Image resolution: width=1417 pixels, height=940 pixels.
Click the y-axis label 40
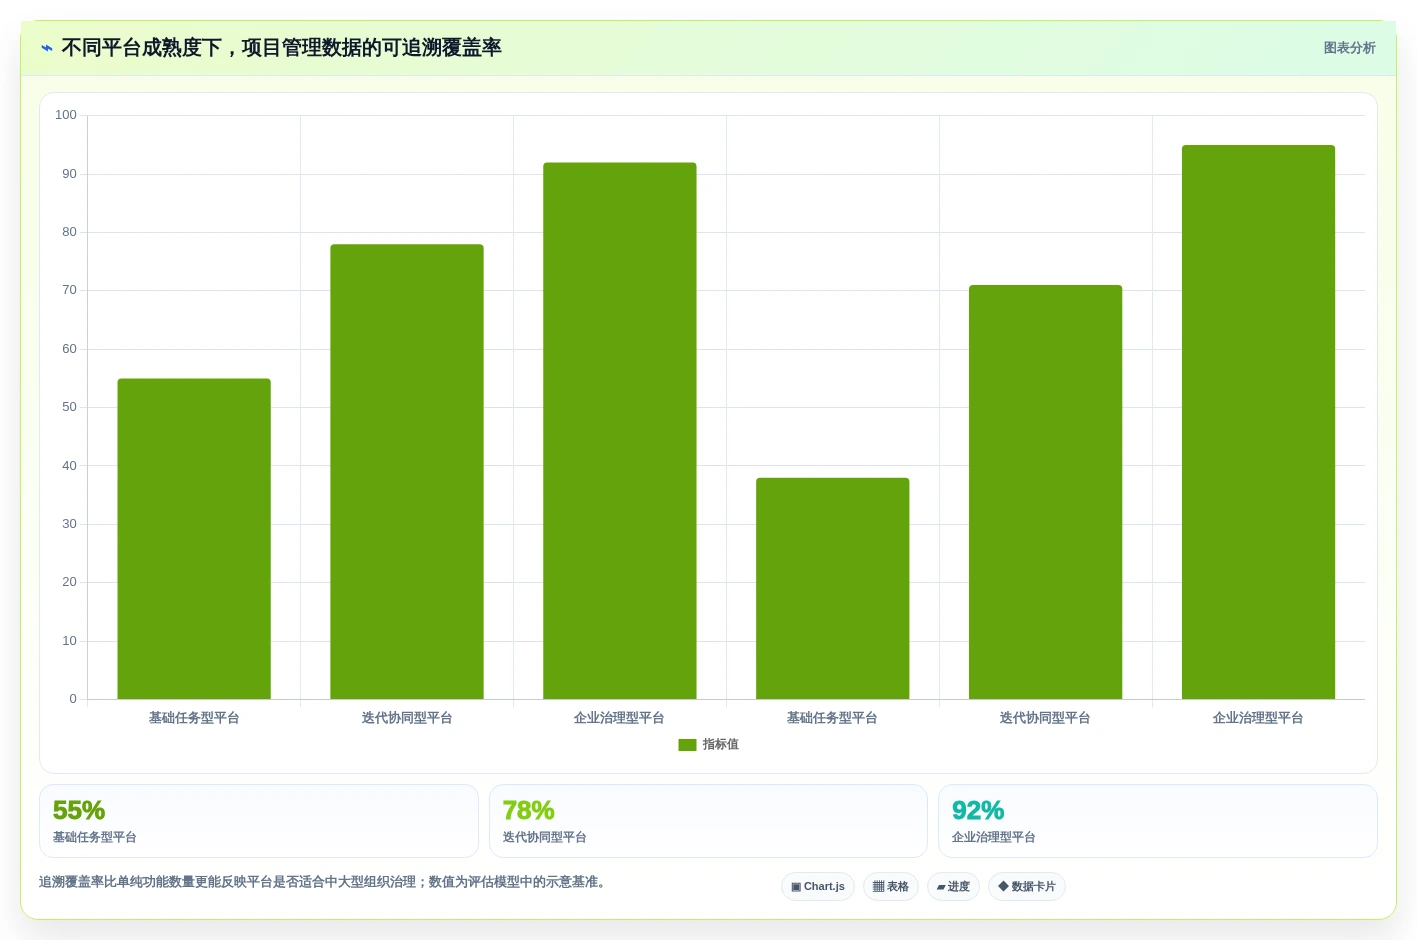point(69,466)
